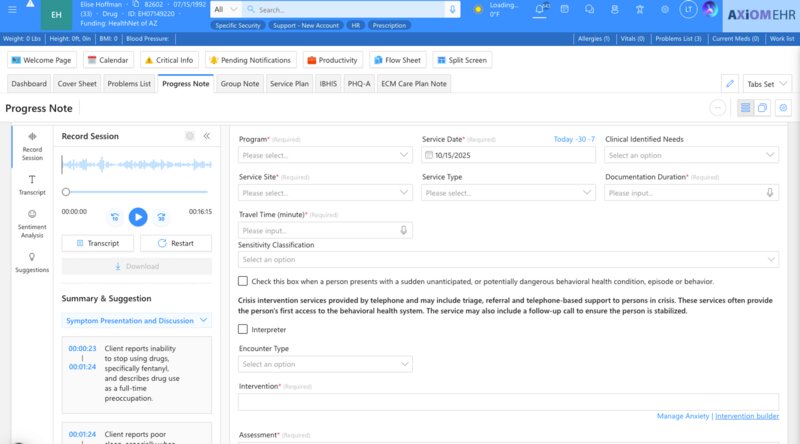Click the LT user avatar

(x=688, y=9)
